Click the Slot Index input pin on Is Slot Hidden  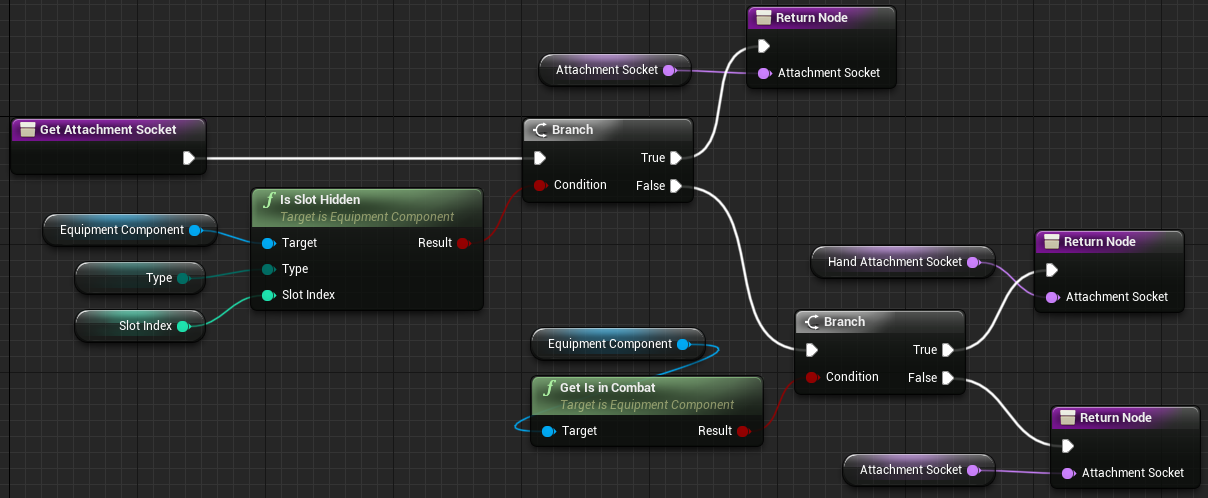click(x=267, y=295)
